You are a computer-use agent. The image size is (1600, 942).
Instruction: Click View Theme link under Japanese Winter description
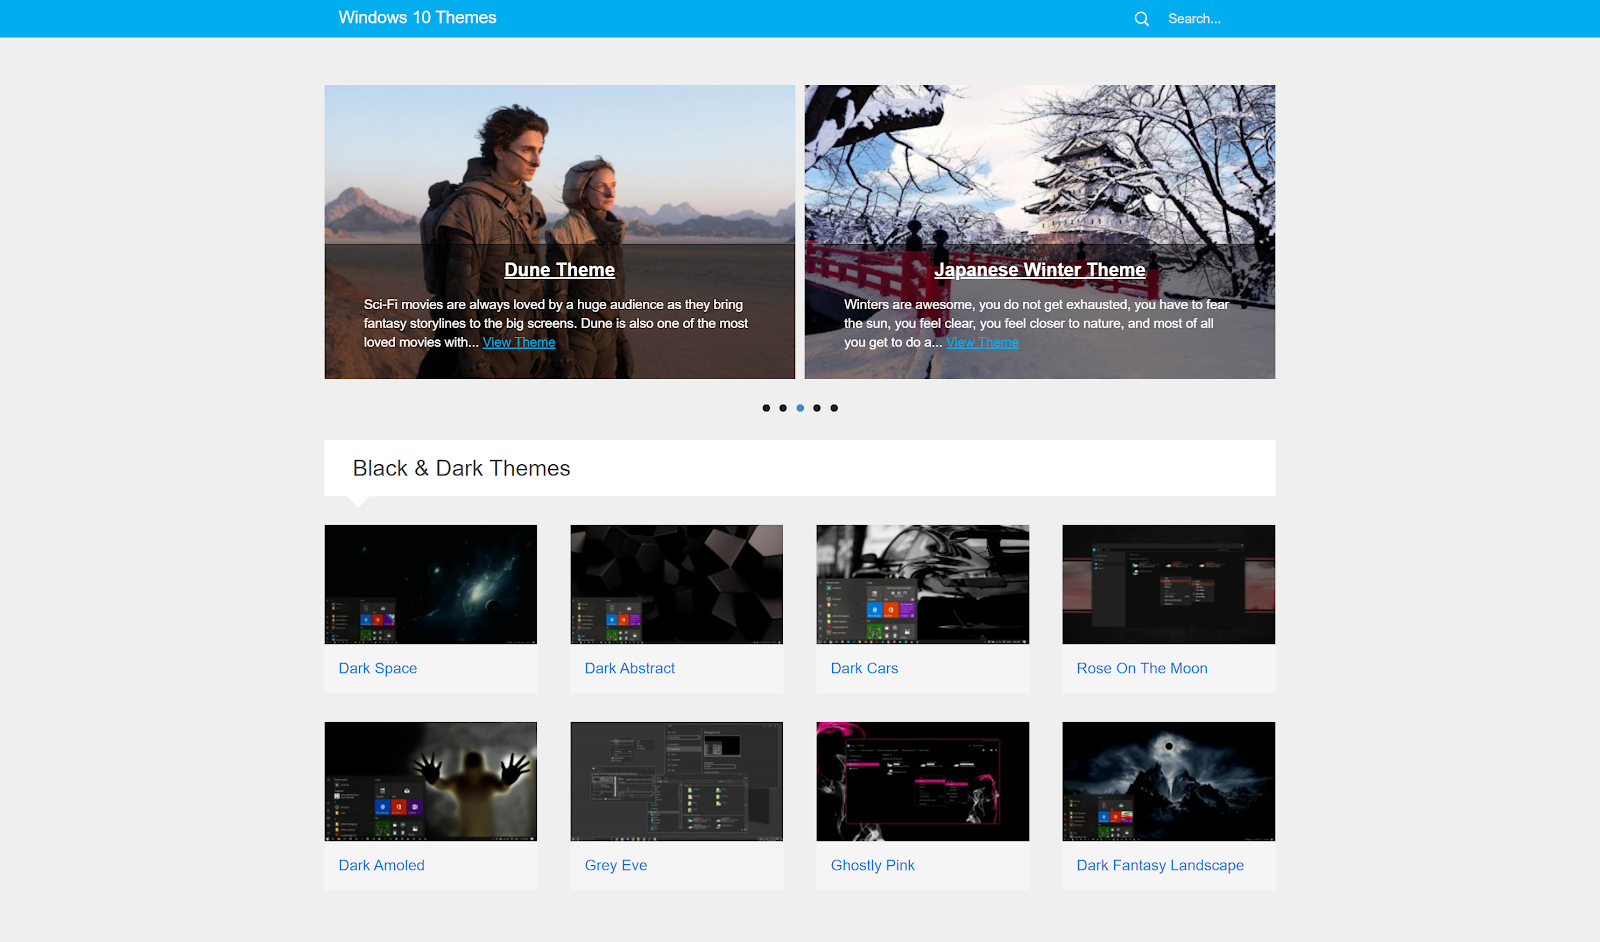click(983, 342)
